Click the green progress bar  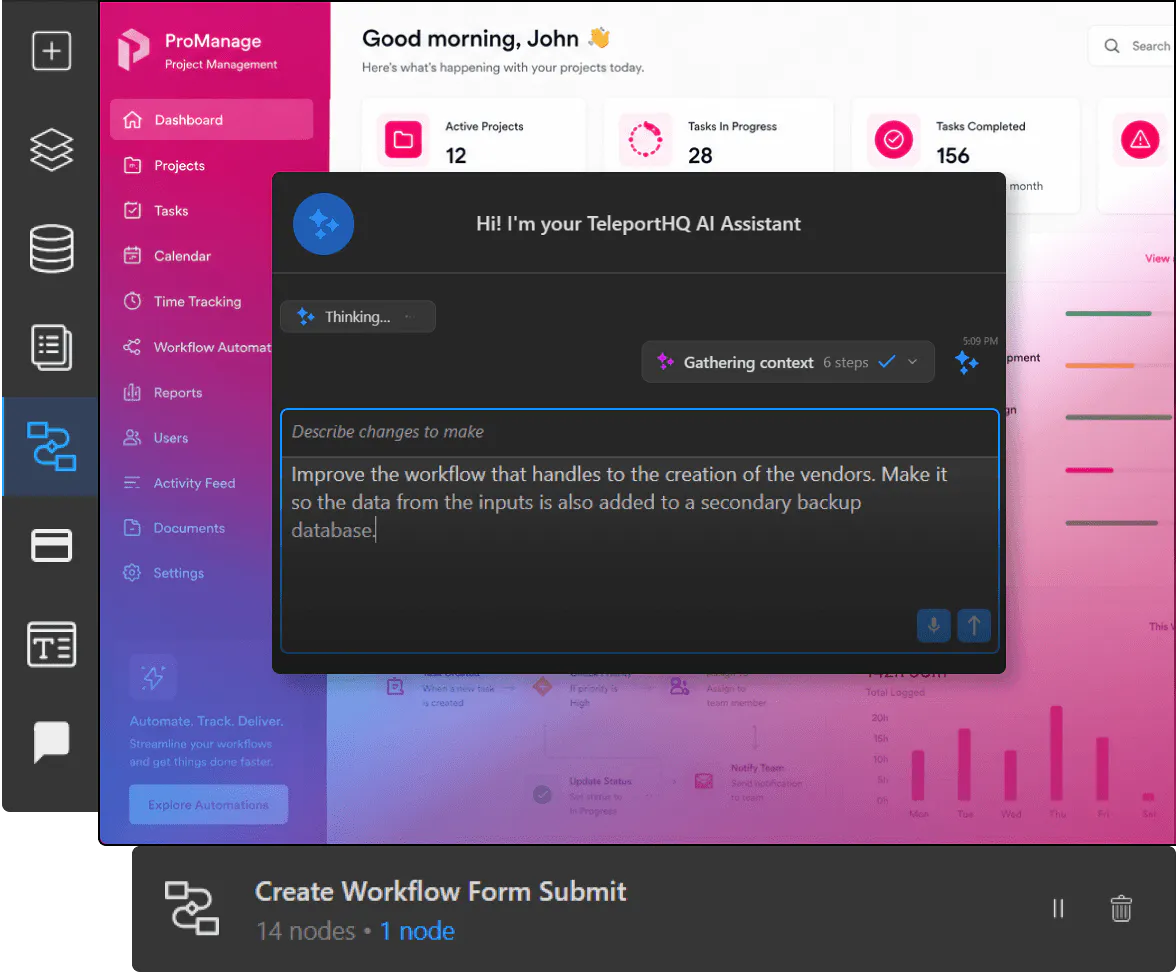(1108, 314)
